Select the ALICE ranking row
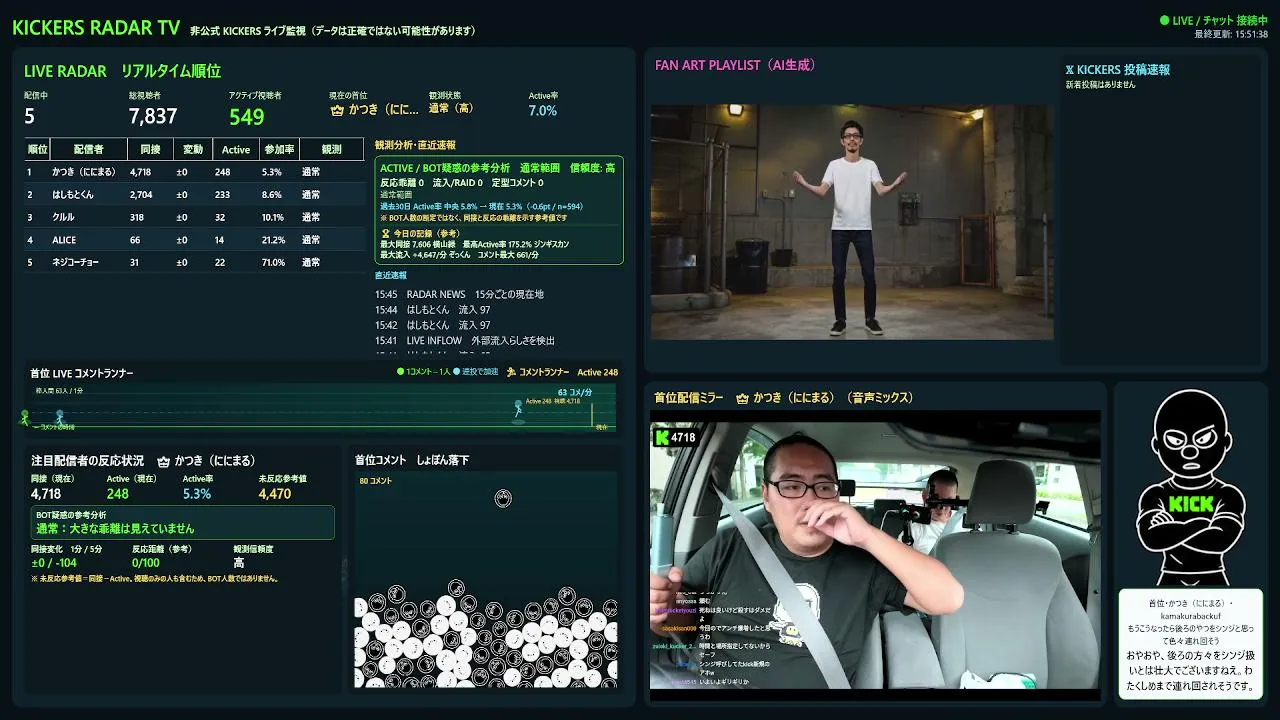The width and height of the screenshot is (1280, 720). [x=194, y=240]
